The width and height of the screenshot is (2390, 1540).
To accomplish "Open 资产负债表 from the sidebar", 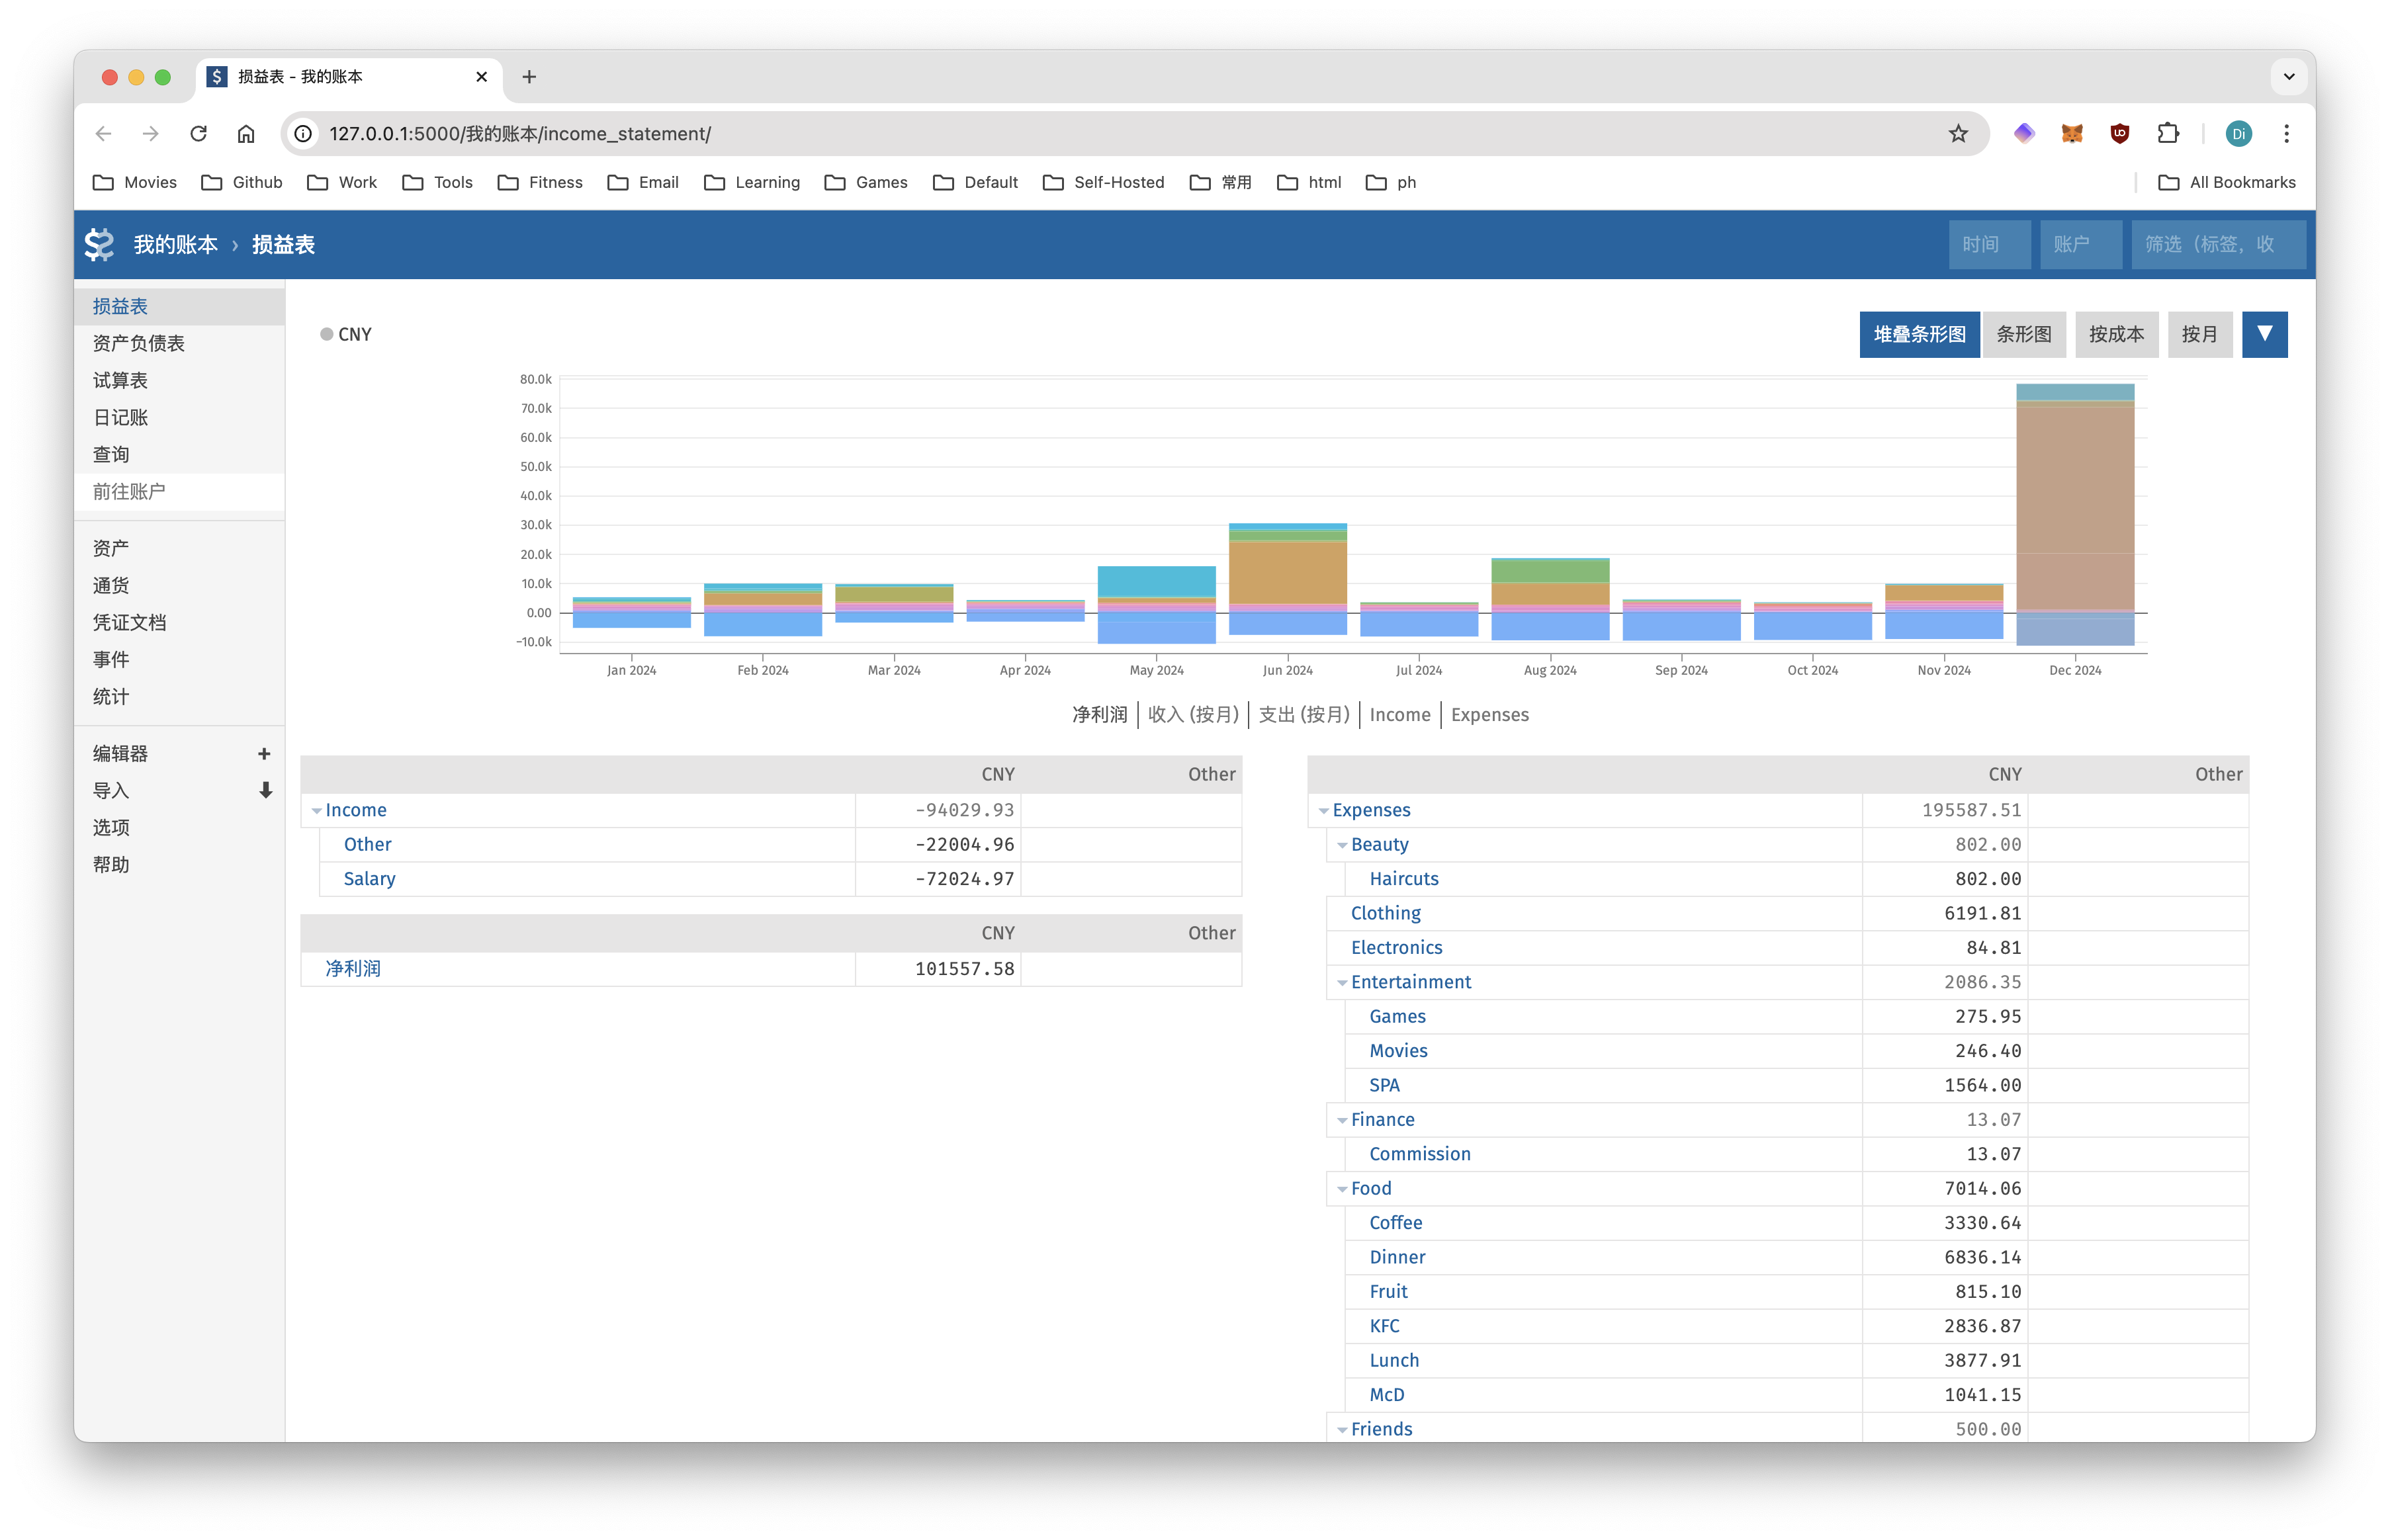I will pos(139,343).
